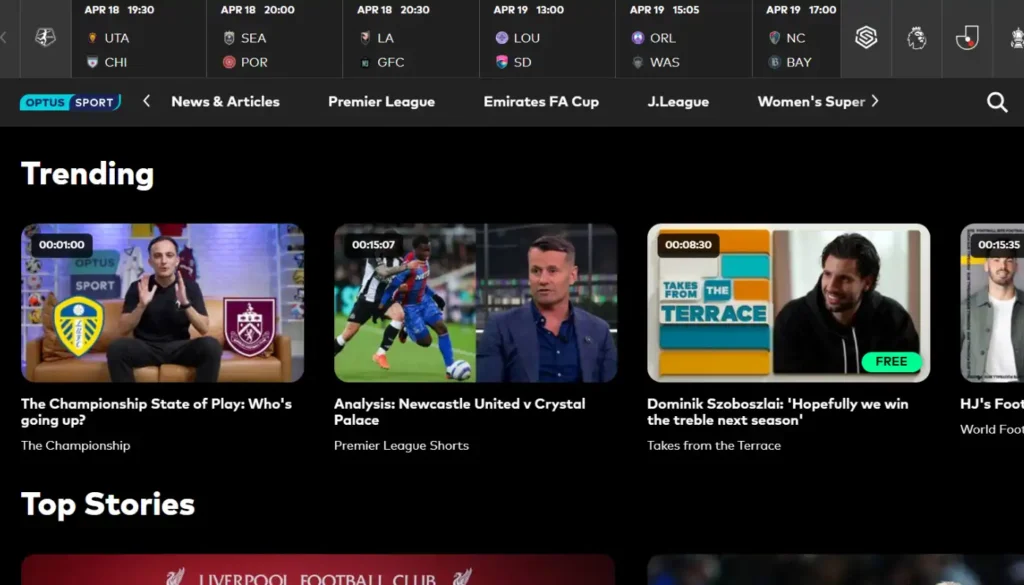The width and height of the screenshot is (1024, 585).
Task: Play Championship State of Play video thumbnail
Action: coord(163,303)
